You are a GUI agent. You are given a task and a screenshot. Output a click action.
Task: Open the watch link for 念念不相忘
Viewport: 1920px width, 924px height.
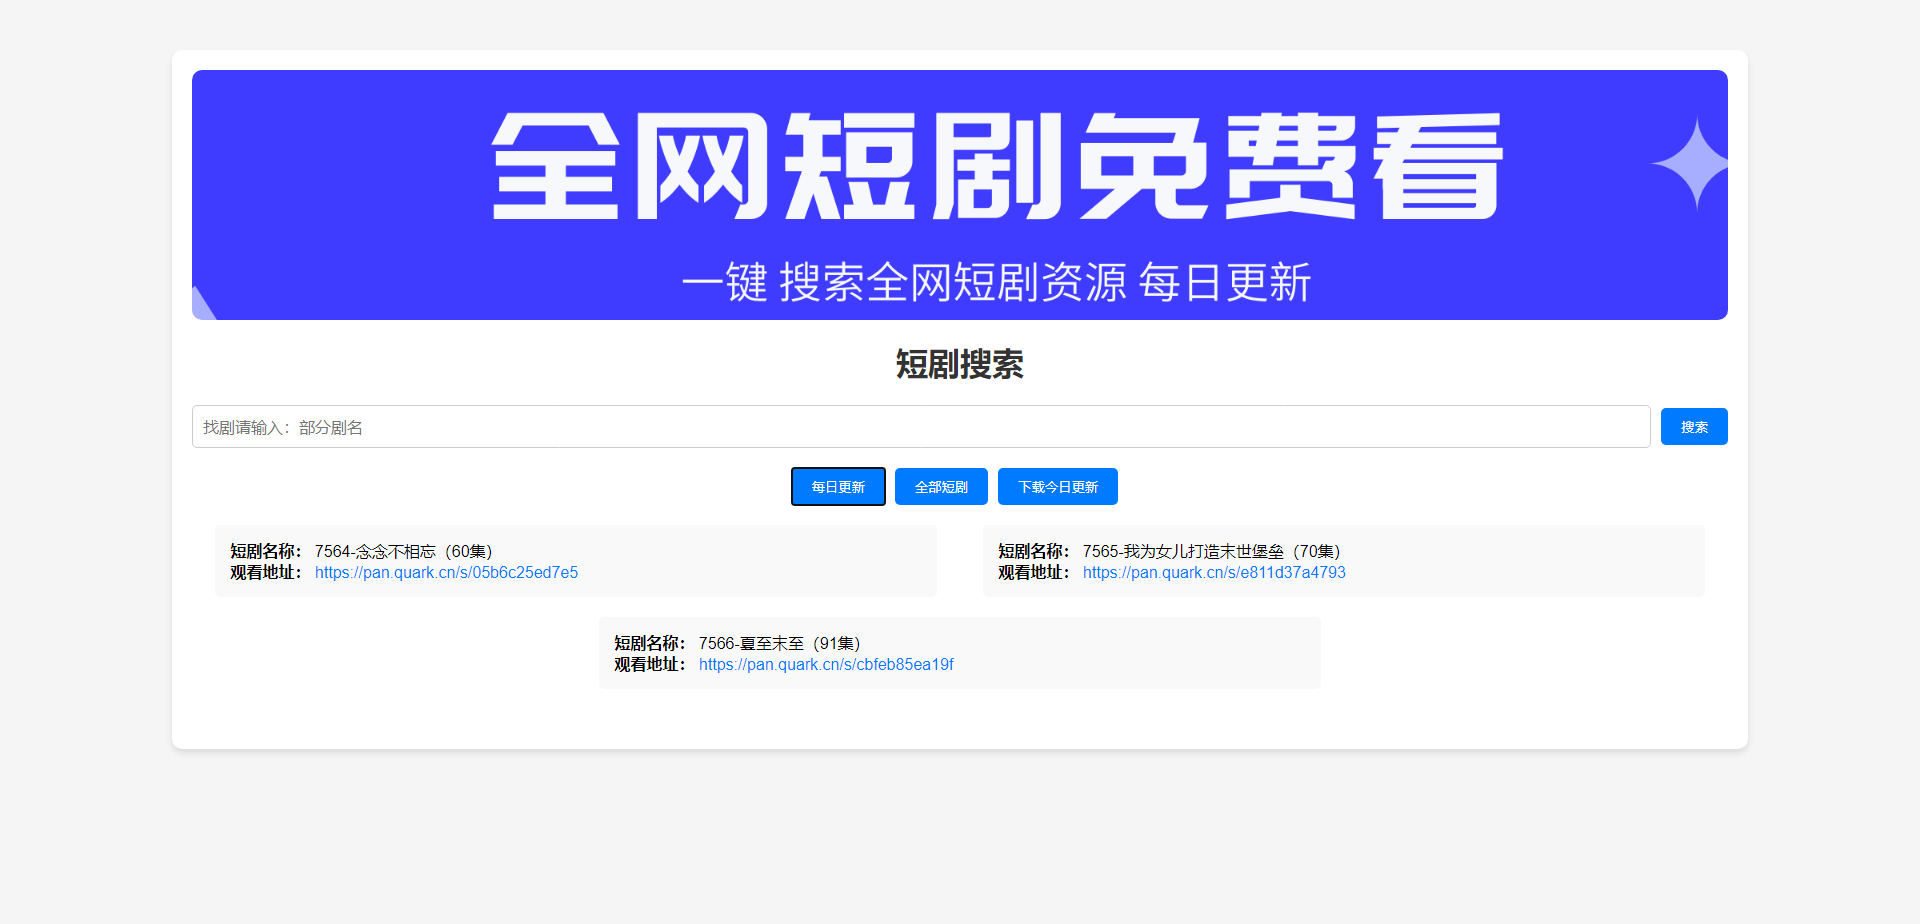[446, 572]
